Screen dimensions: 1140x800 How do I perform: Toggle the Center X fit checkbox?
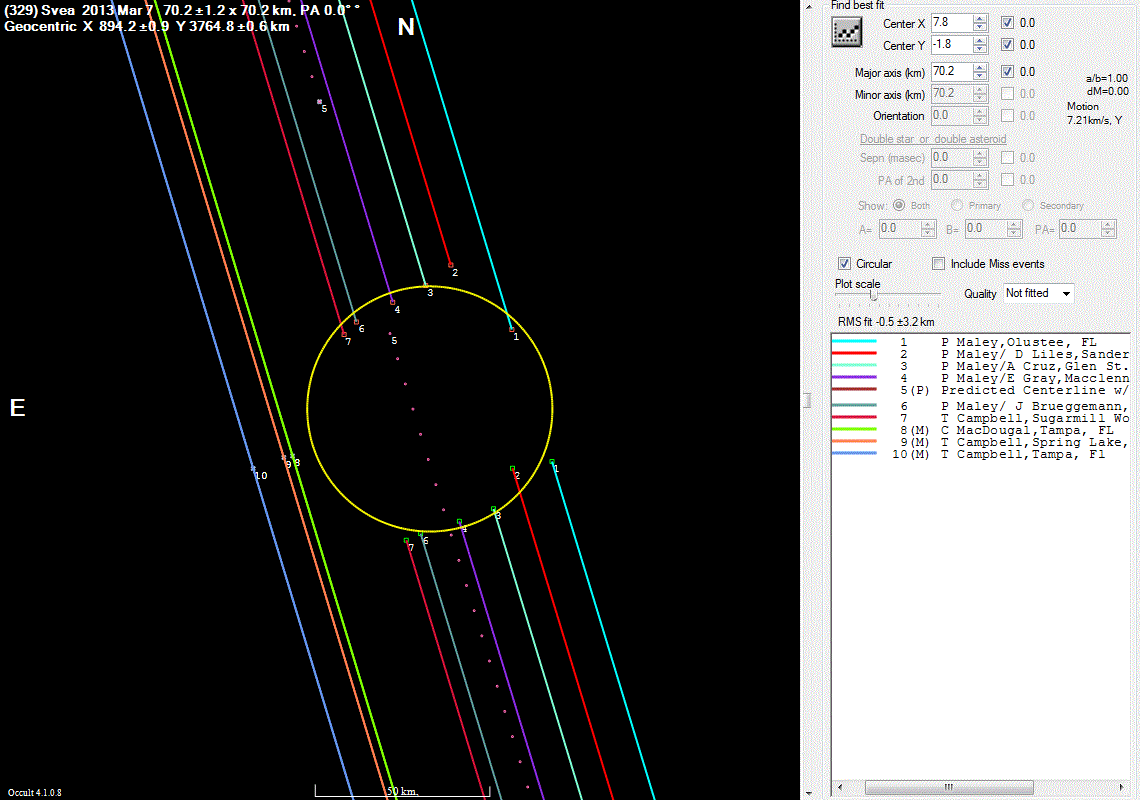click(1007, 23)
